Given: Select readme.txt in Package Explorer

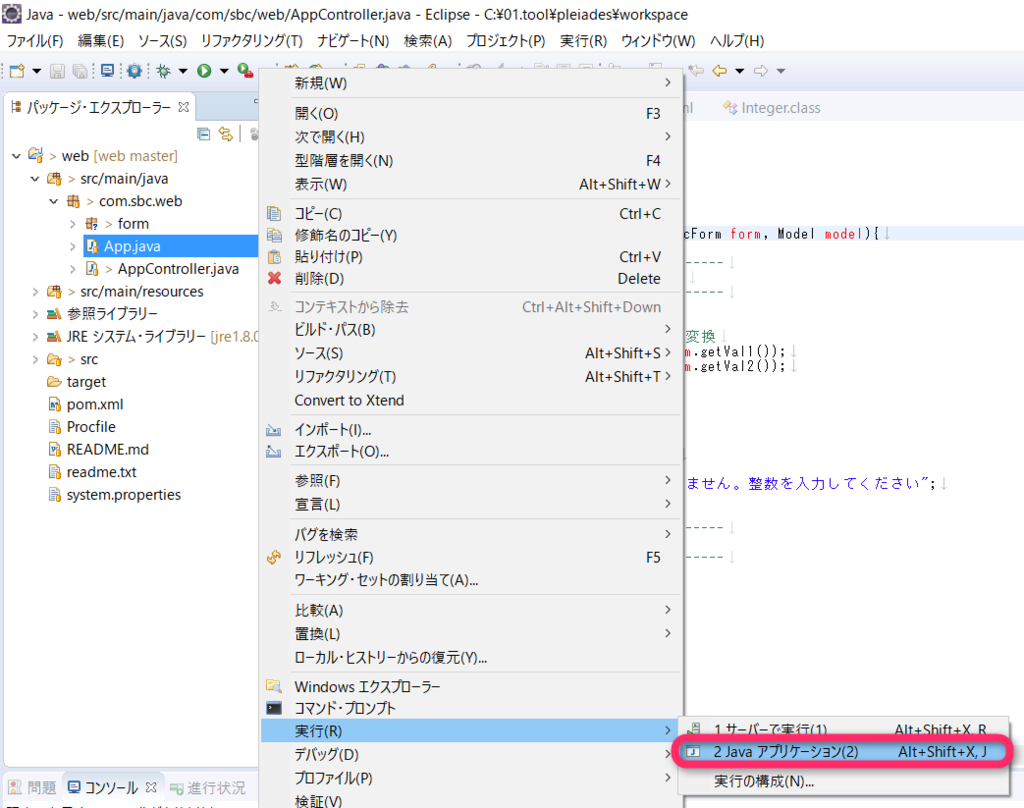Looking at the screenshot, I should tap(101, 472).
